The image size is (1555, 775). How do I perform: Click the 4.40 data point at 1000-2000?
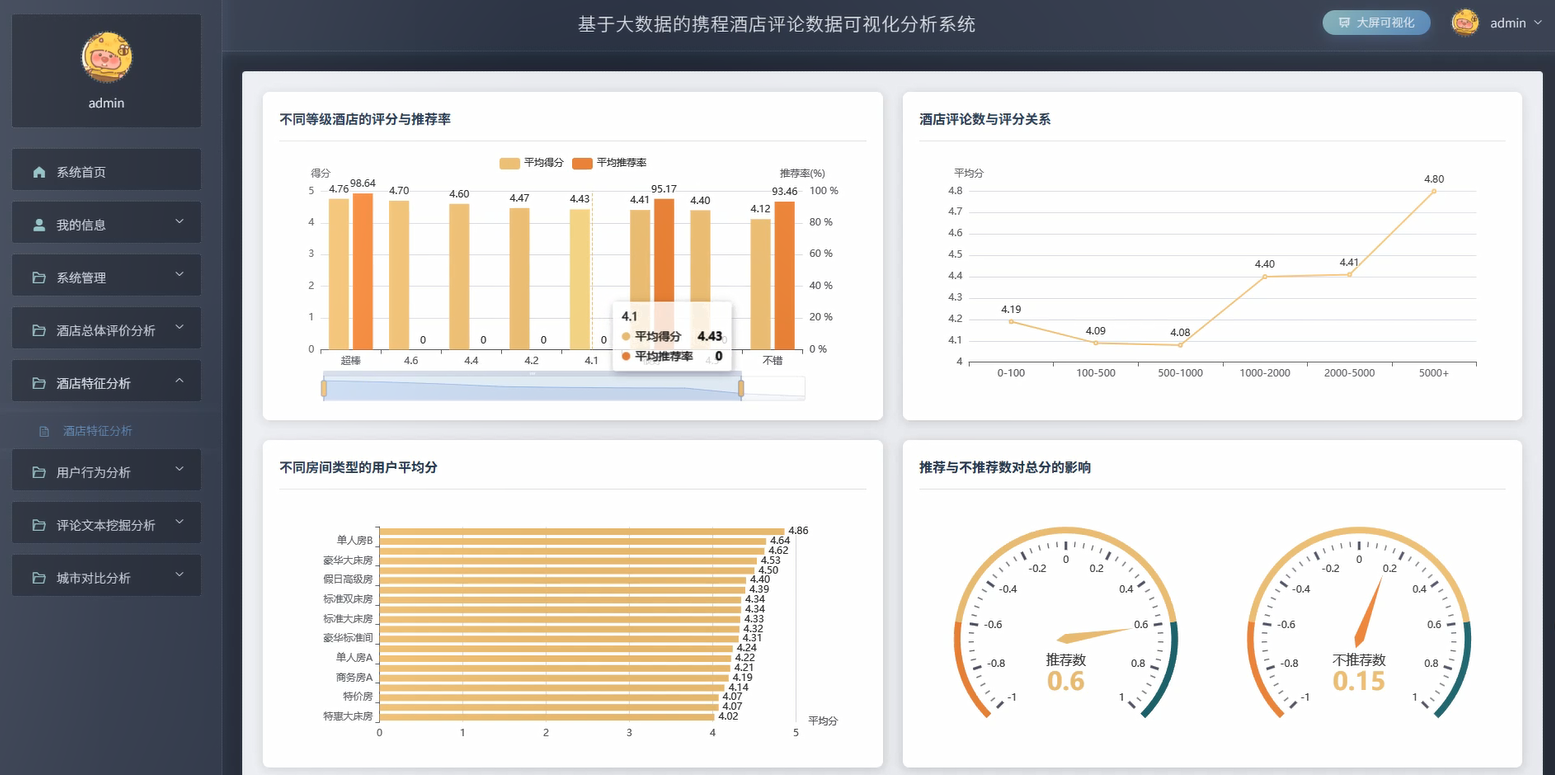(1265, 276)
